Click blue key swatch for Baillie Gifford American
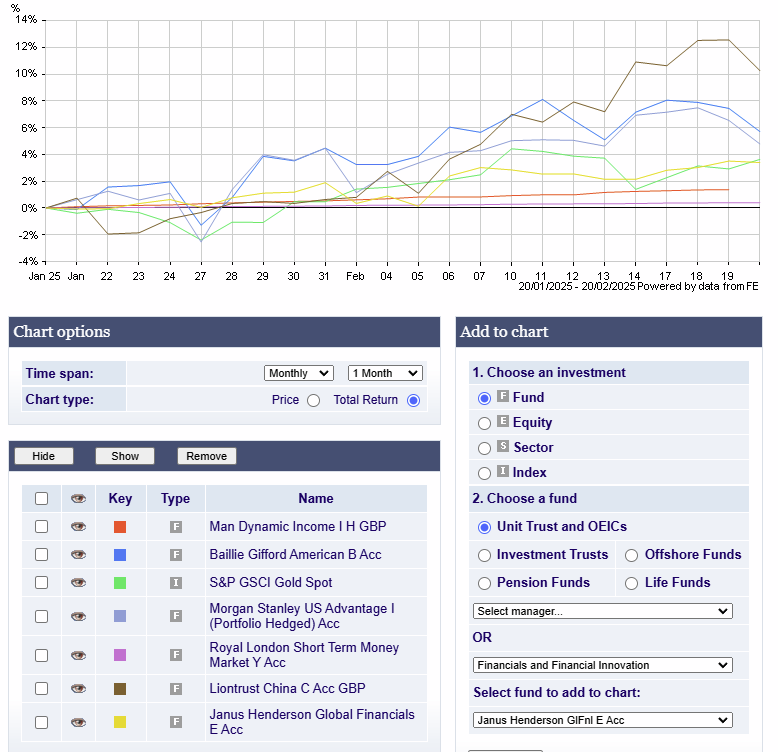778x752 pixels. click(120, 555)
